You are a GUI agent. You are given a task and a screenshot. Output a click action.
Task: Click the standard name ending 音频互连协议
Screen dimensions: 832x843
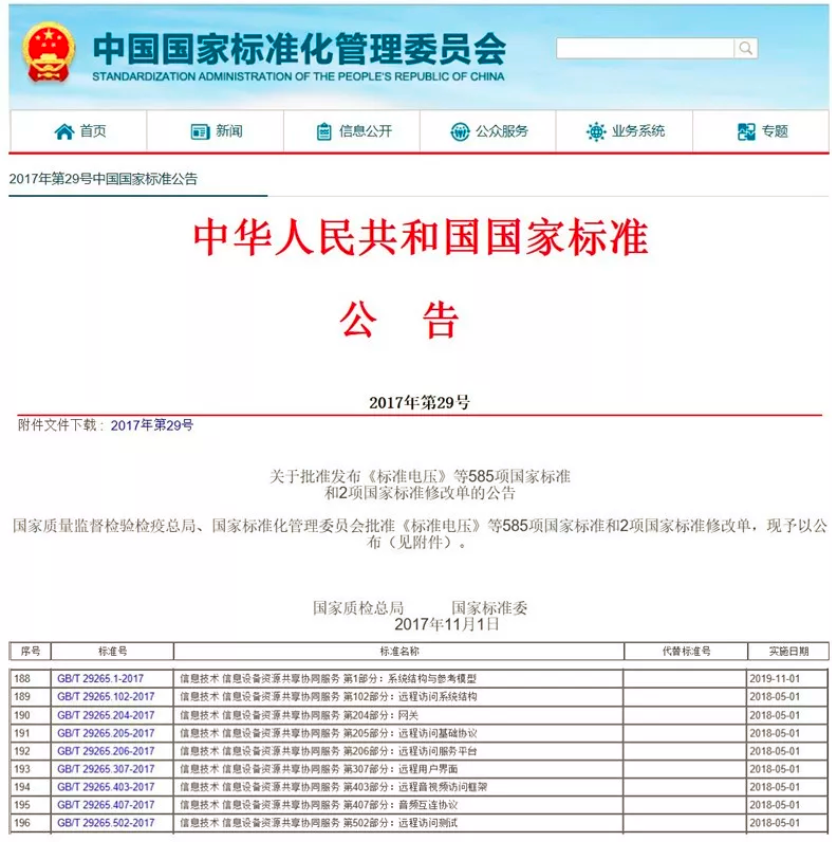coord(319,805)
